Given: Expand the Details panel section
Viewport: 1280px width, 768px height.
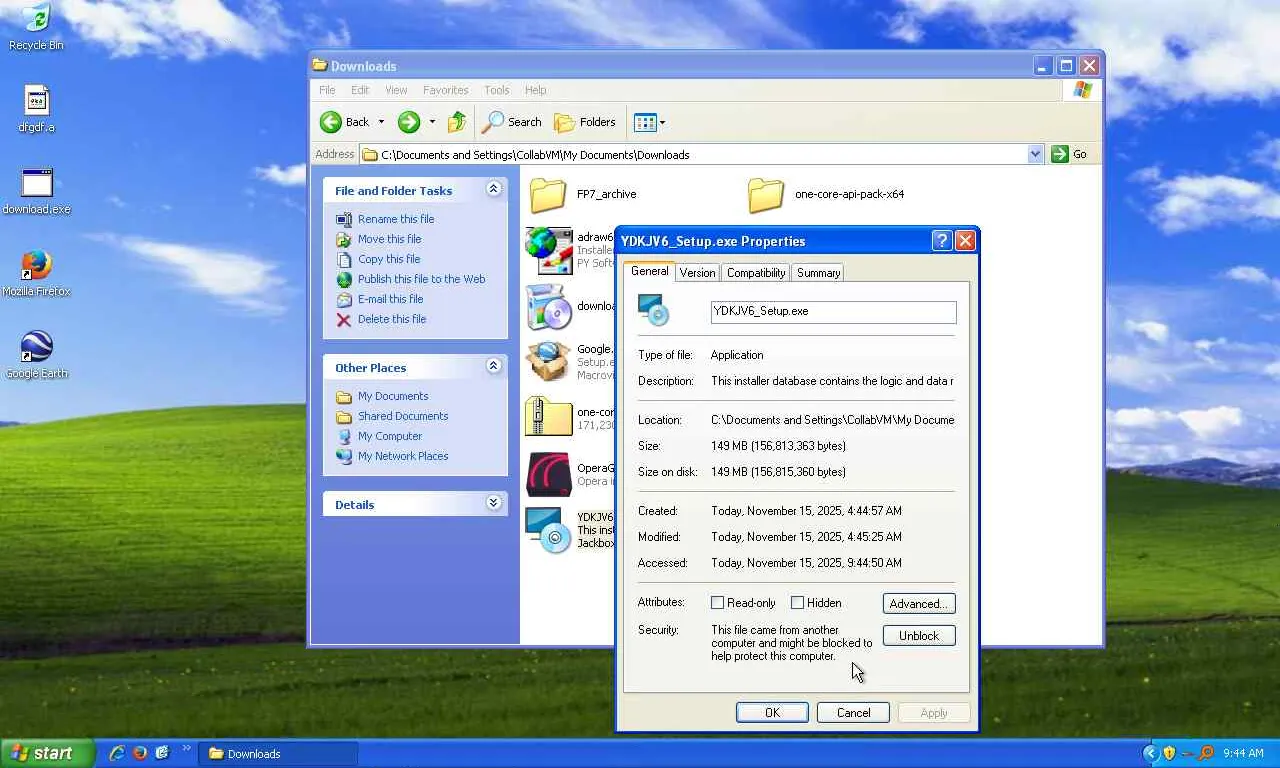Looking at the screenshot, I should 493,504.
